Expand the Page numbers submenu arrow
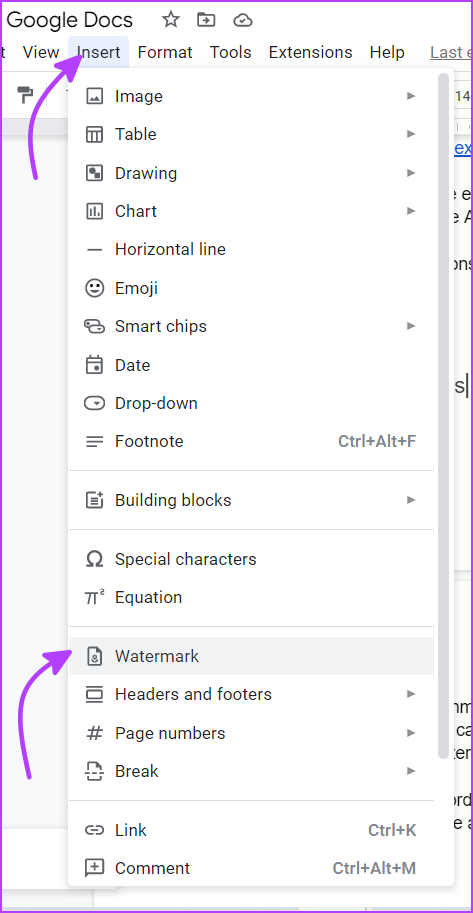473x913 pixels. (x=411, y=732)
